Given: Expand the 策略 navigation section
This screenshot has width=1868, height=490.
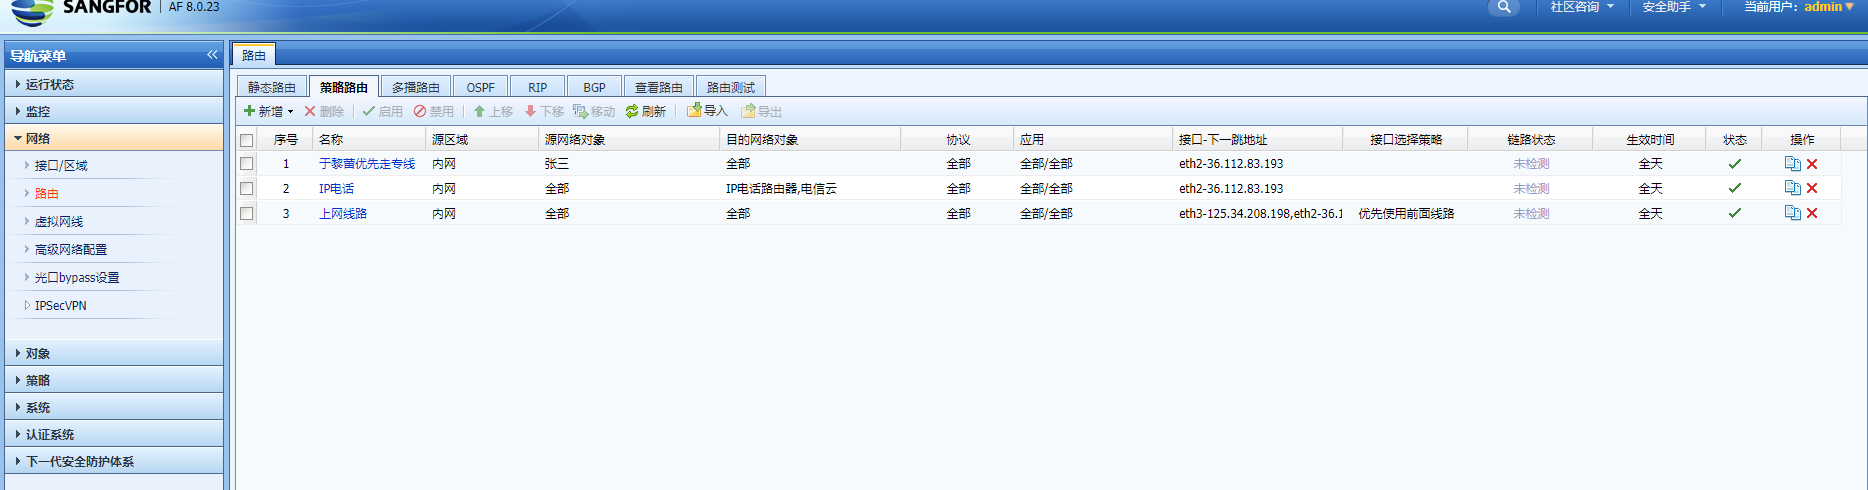Looking at the screenshot, I should pyautogui.click(x=113, y=380).
